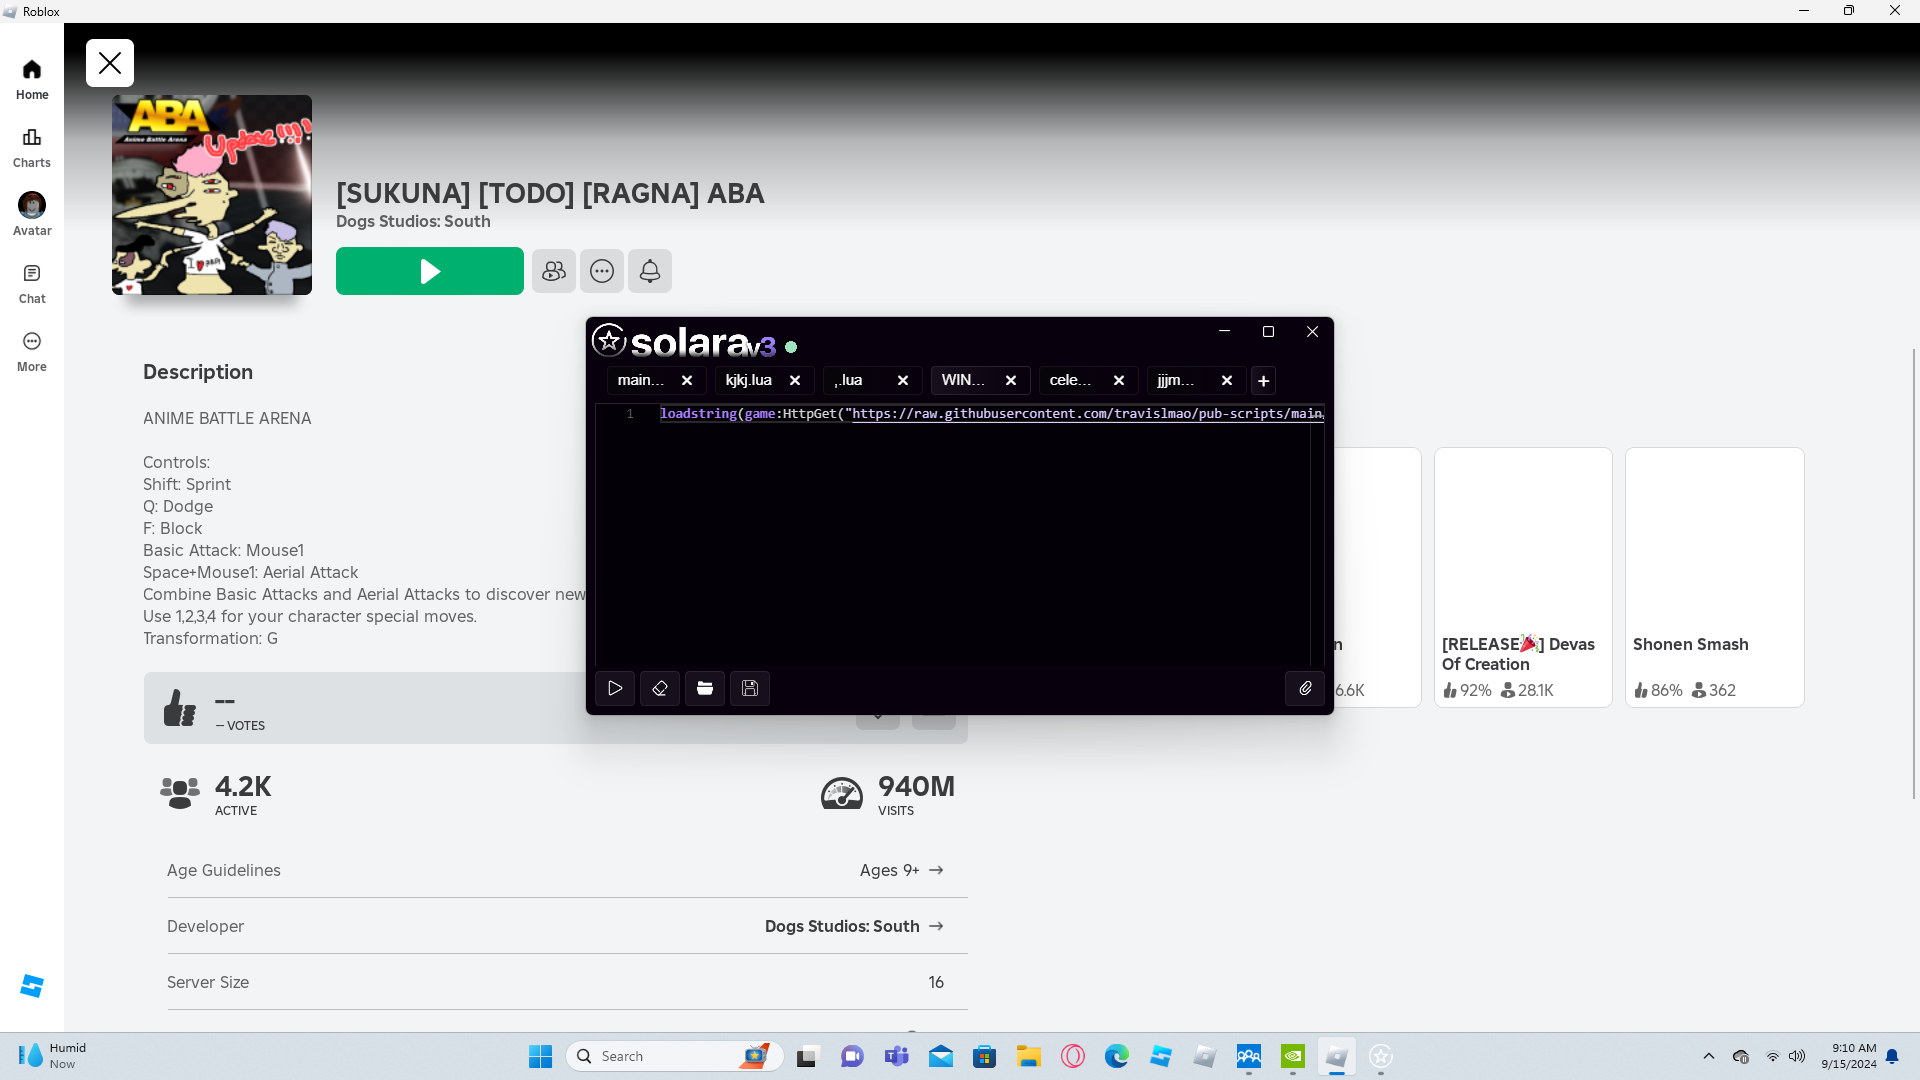The image size is (1920, 1080).
Task: Open the More menu in the sidebar
Action: (32, 352)
